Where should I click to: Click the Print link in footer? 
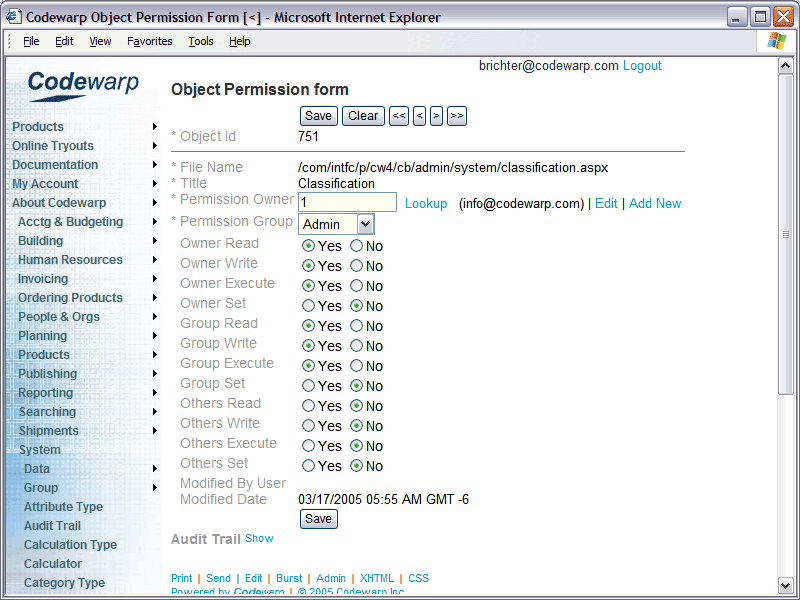click(x=182, y=578)
